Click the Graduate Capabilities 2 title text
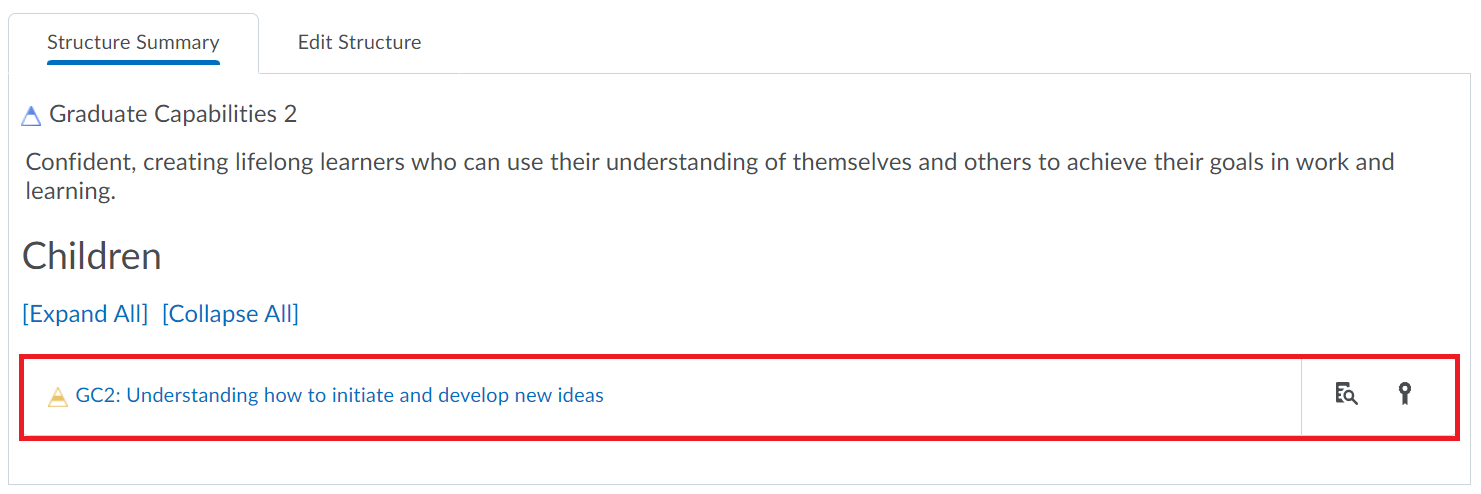Viewport: 1481px width, 494px height. coord(173,114)
